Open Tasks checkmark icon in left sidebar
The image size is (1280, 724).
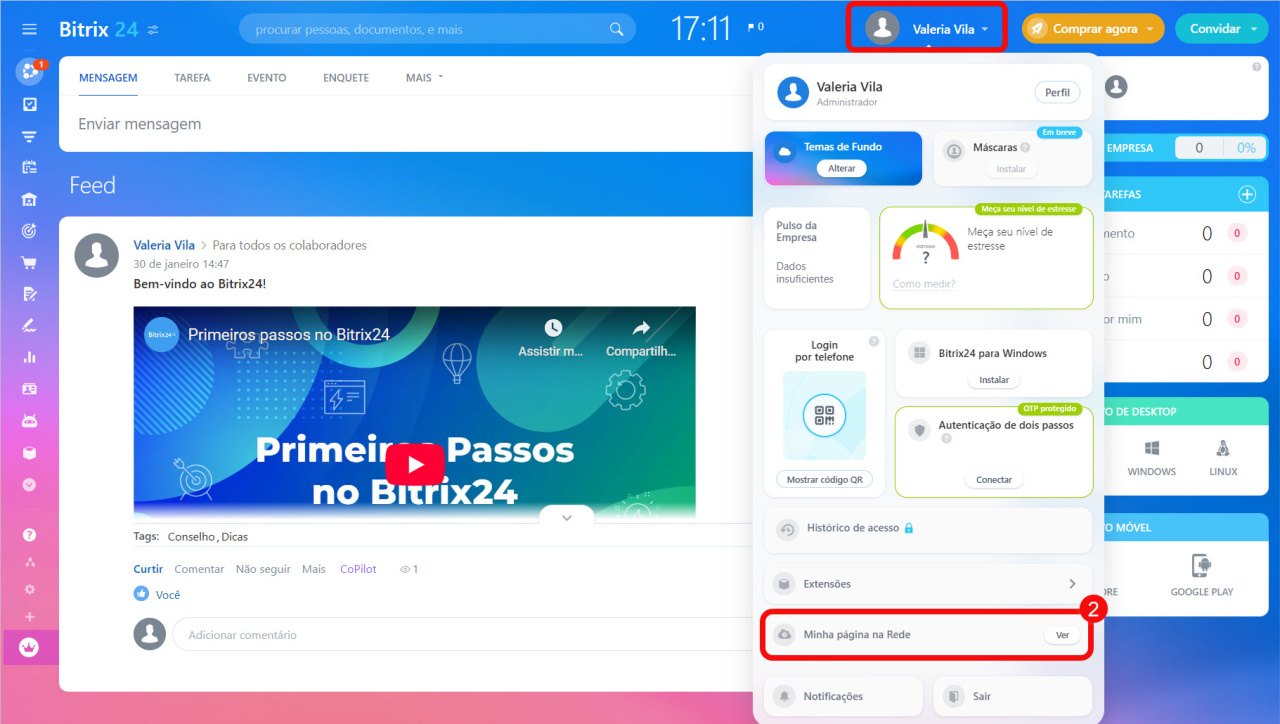[30, 104]
